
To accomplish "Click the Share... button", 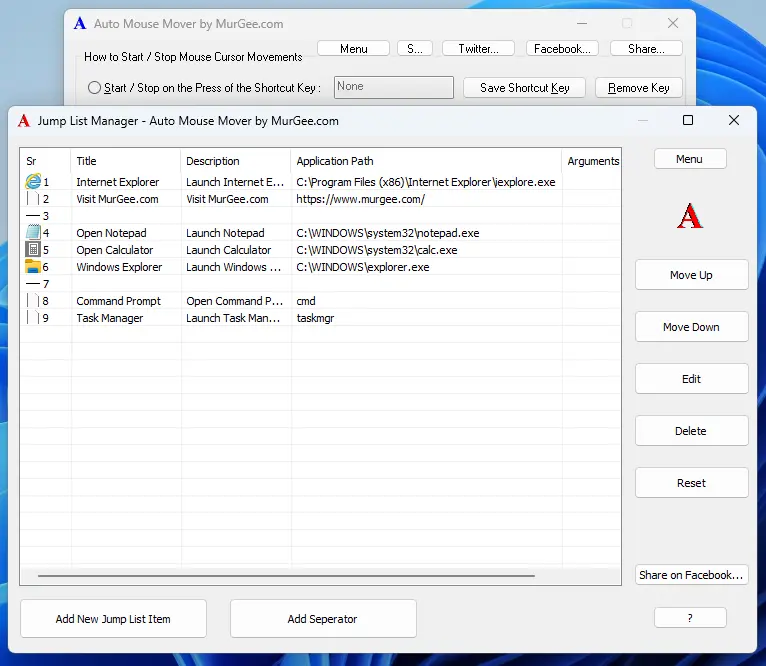I will (x=646, y=48).
